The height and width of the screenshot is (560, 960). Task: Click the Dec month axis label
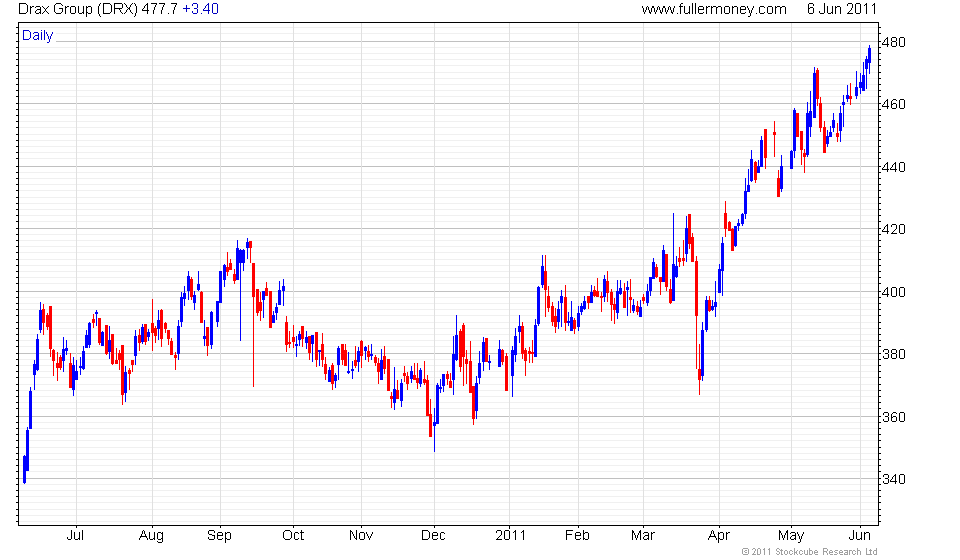pyautogui.click(x=433, y=536)
